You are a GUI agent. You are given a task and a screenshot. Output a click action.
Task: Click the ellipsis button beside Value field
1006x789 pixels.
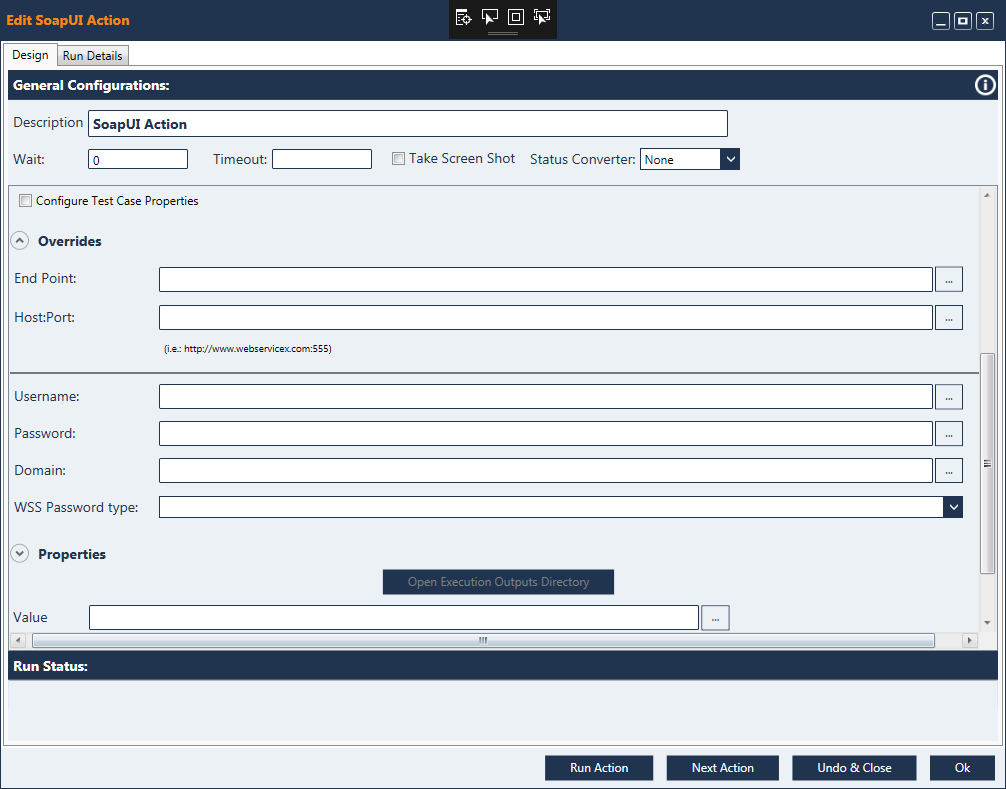(x=715, y=618)
